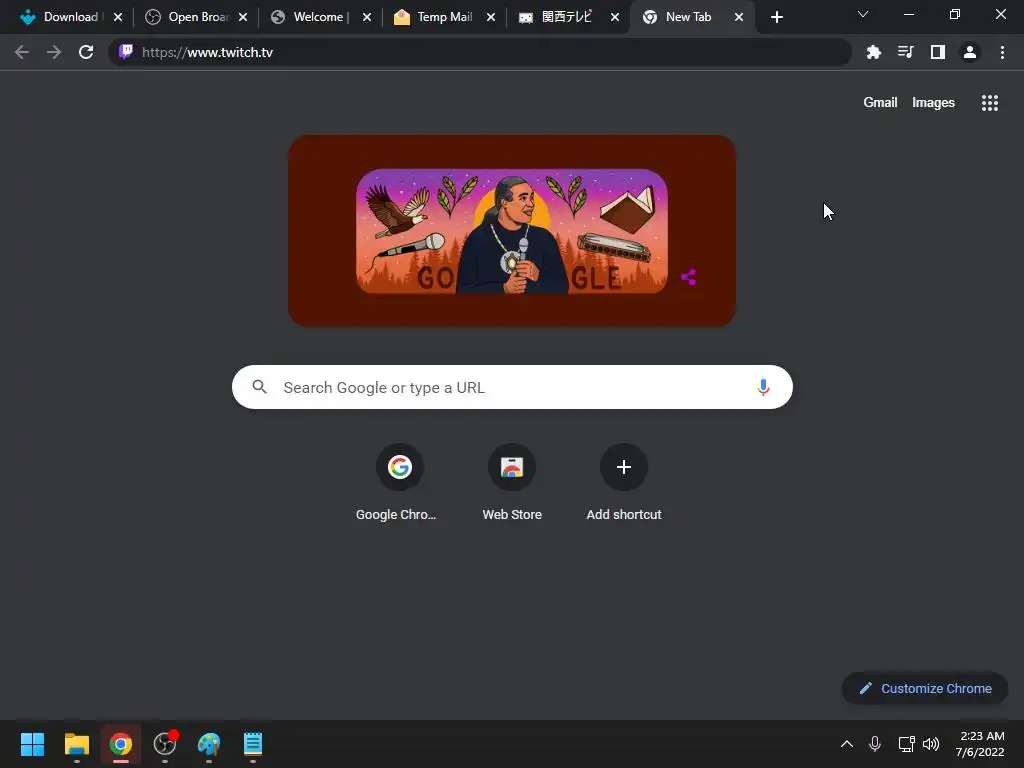Close the Open Broadcaster tab
This screenshot has width=1024, height=768.
coord(242,17)
